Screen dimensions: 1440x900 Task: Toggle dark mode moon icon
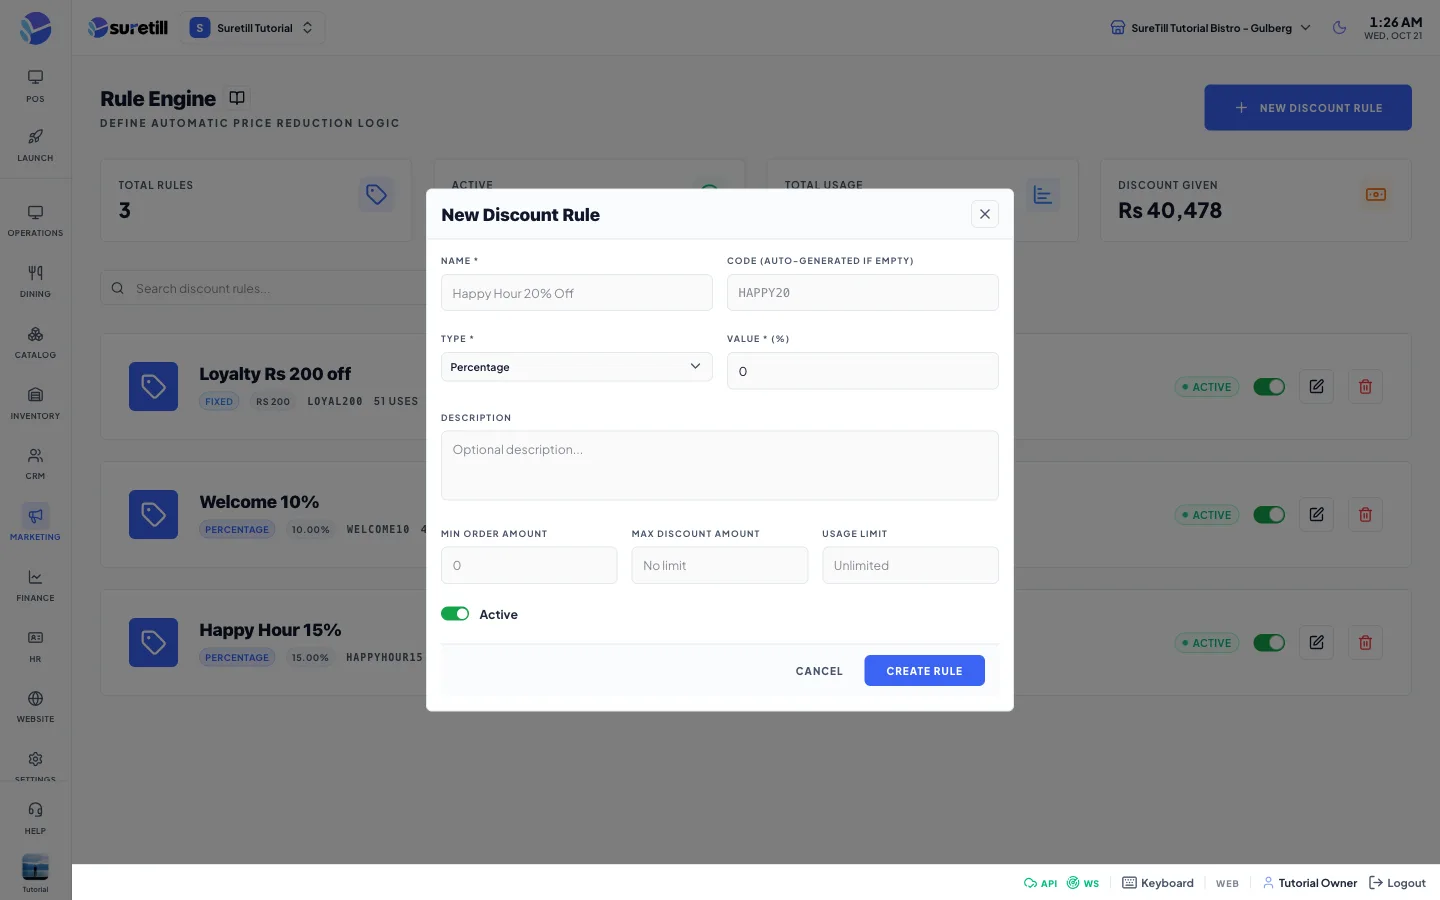[x=1340, y=28]
